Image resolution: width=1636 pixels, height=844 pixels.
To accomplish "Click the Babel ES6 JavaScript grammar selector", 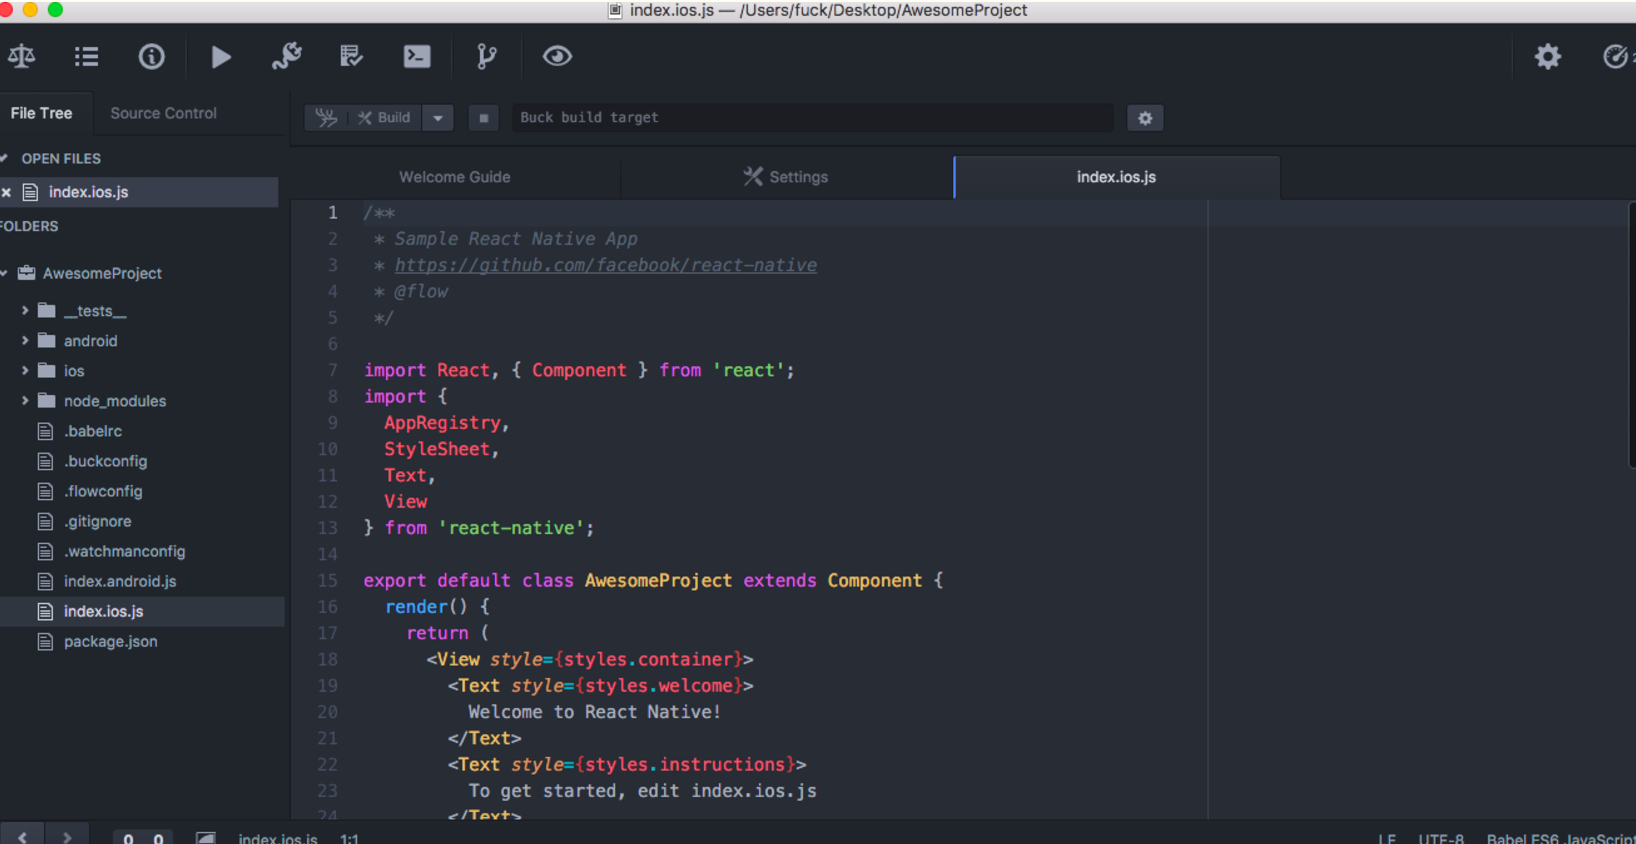I will click(1560, 838).
